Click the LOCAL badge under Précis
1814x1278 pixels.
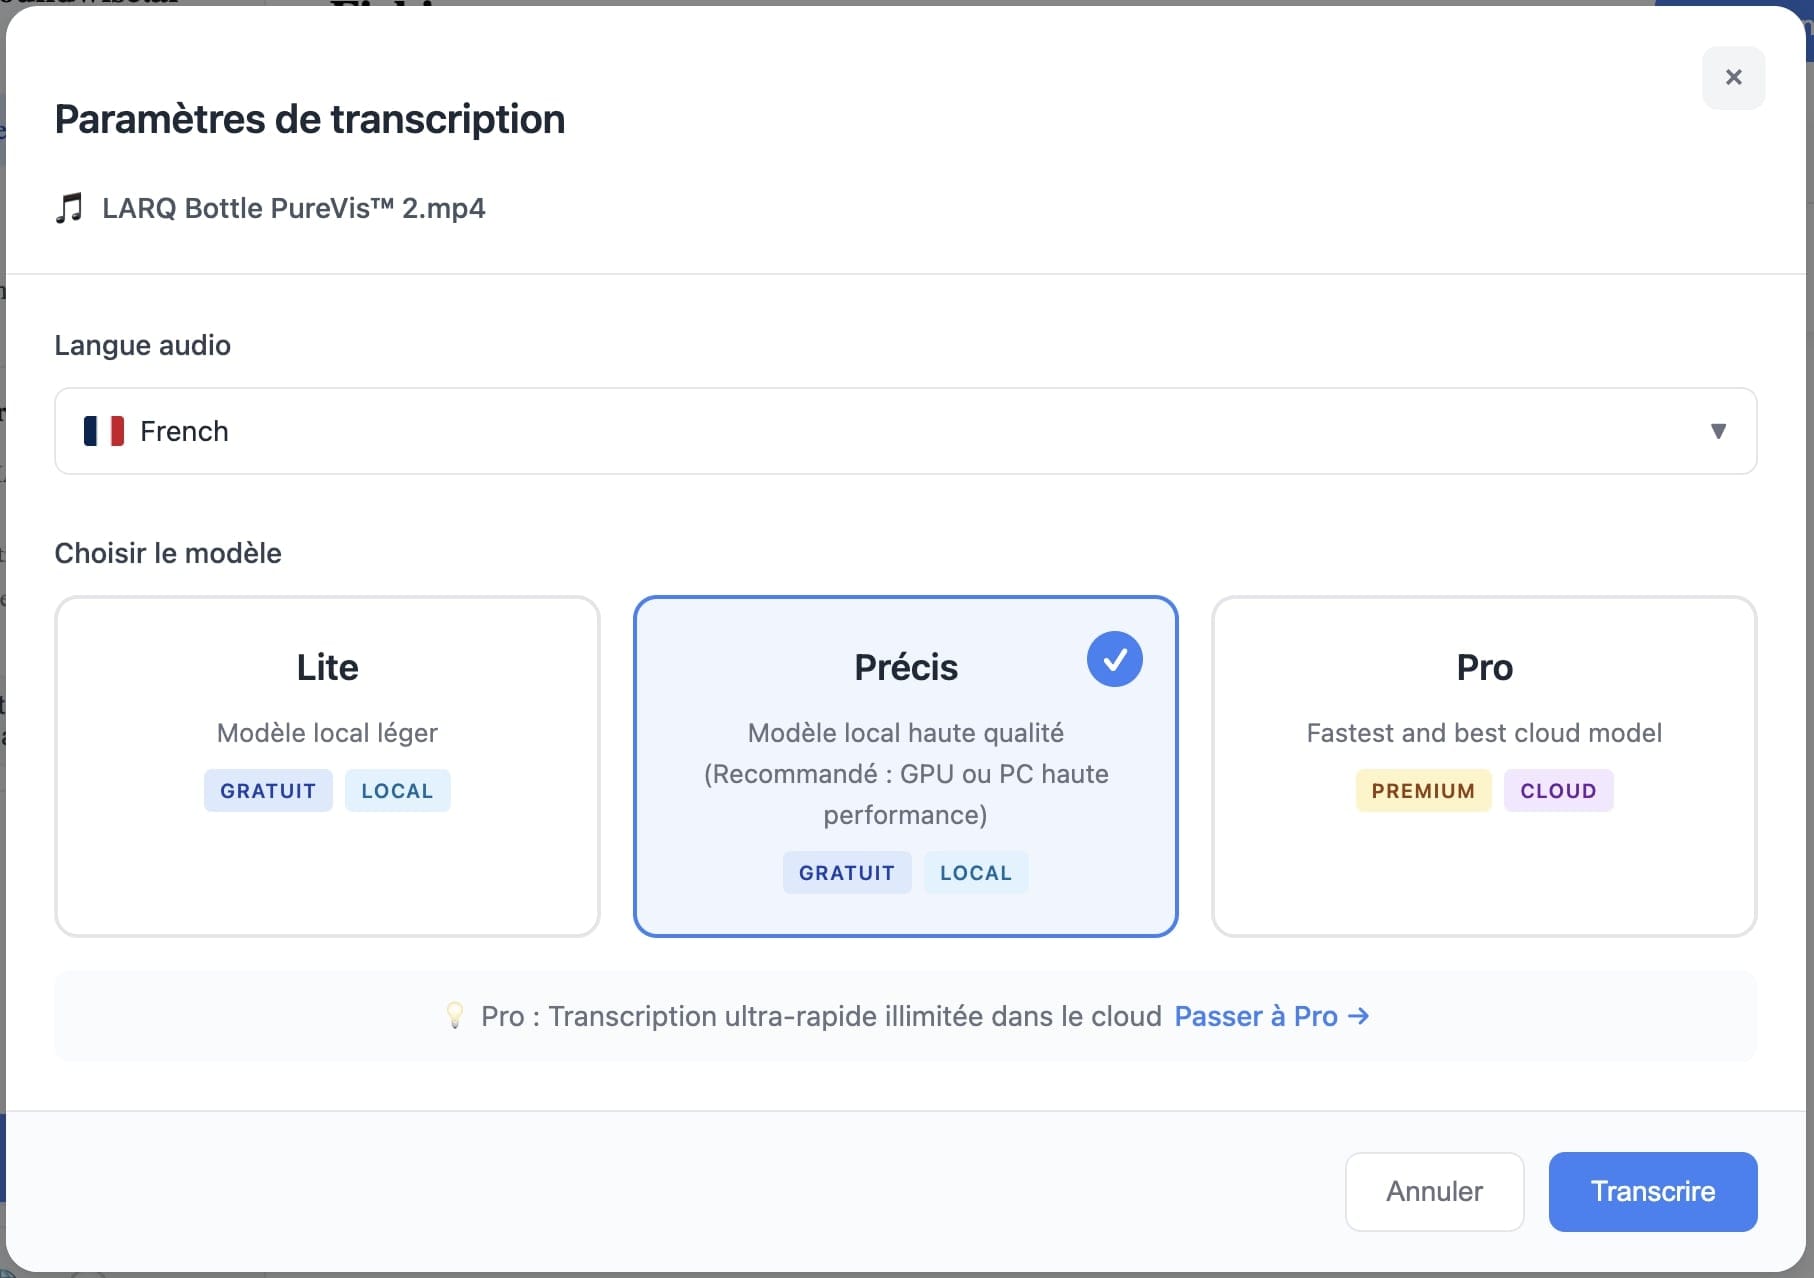click(x=975, y=873)
